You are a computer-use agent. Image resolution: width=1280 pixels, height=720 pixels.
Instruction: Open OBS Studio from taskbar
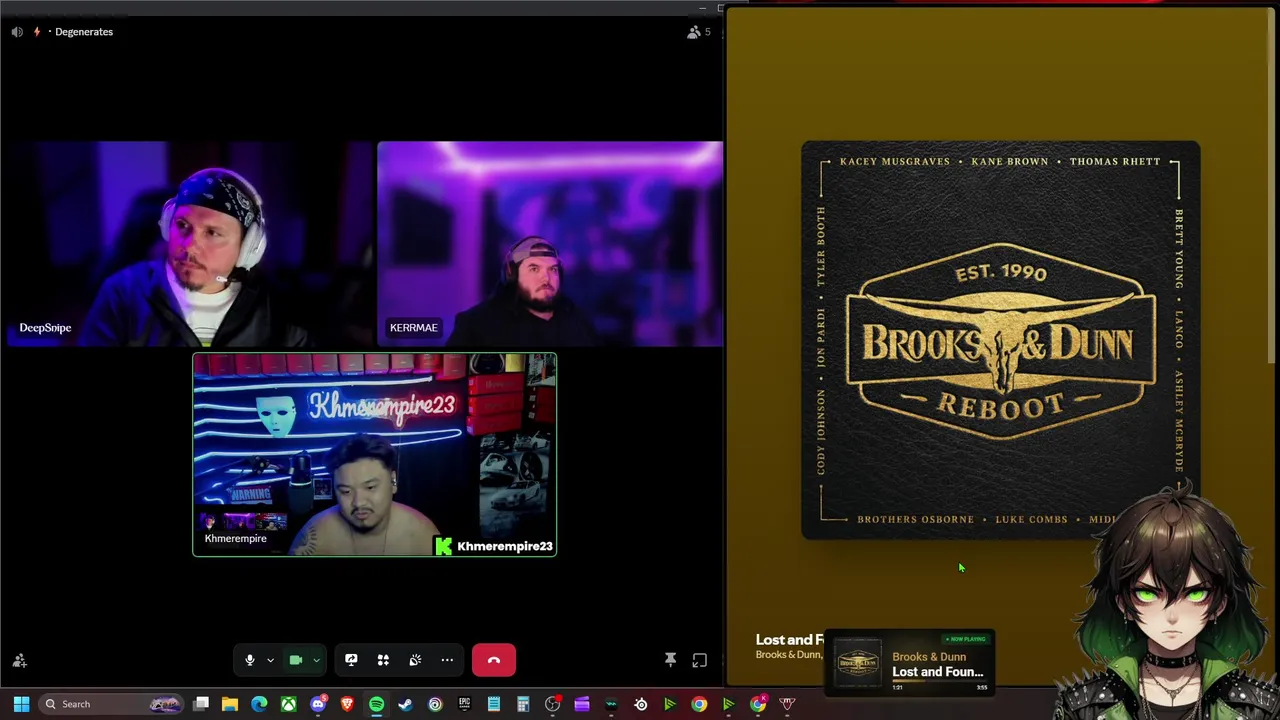tap(552, 704)
